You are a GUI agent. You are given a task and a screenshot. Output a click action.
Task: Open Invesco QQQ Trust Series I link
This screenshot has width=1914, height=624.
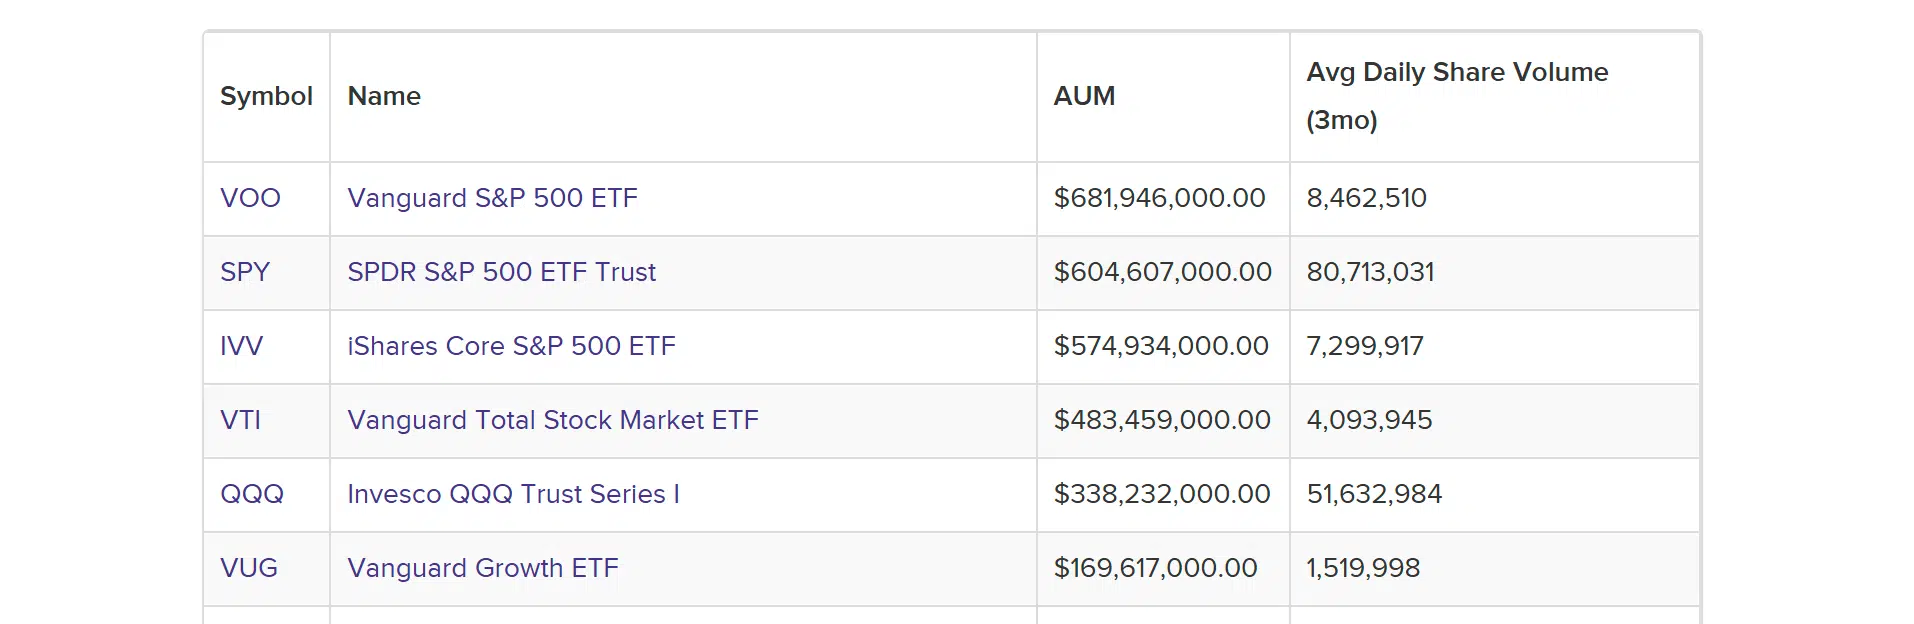point(513,494)
